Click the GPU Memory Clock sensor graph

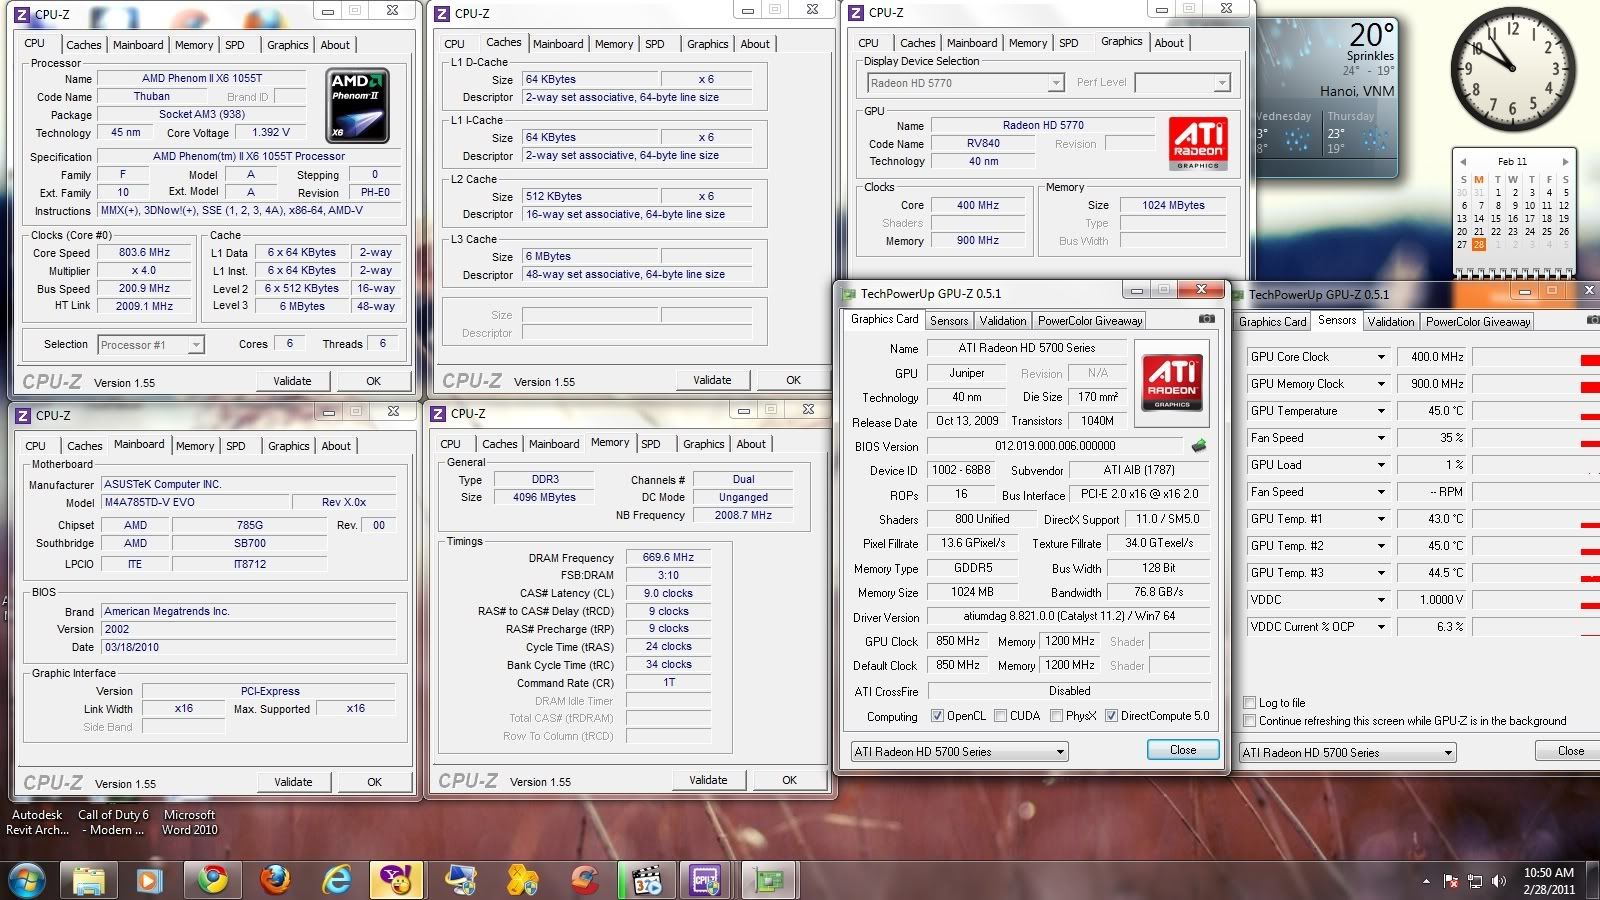1536,384
